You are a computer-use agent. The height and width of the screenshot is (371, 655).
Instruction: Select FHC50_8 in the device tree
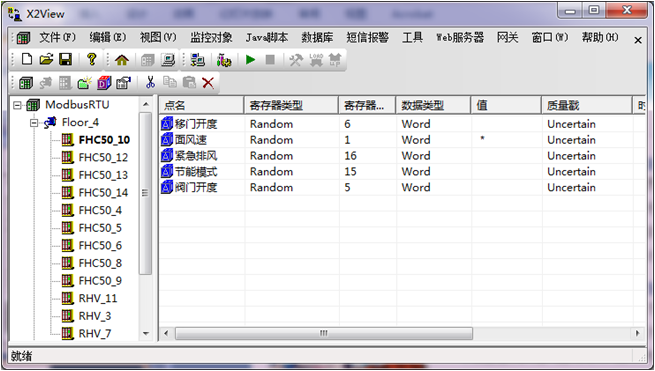point(100,263)
